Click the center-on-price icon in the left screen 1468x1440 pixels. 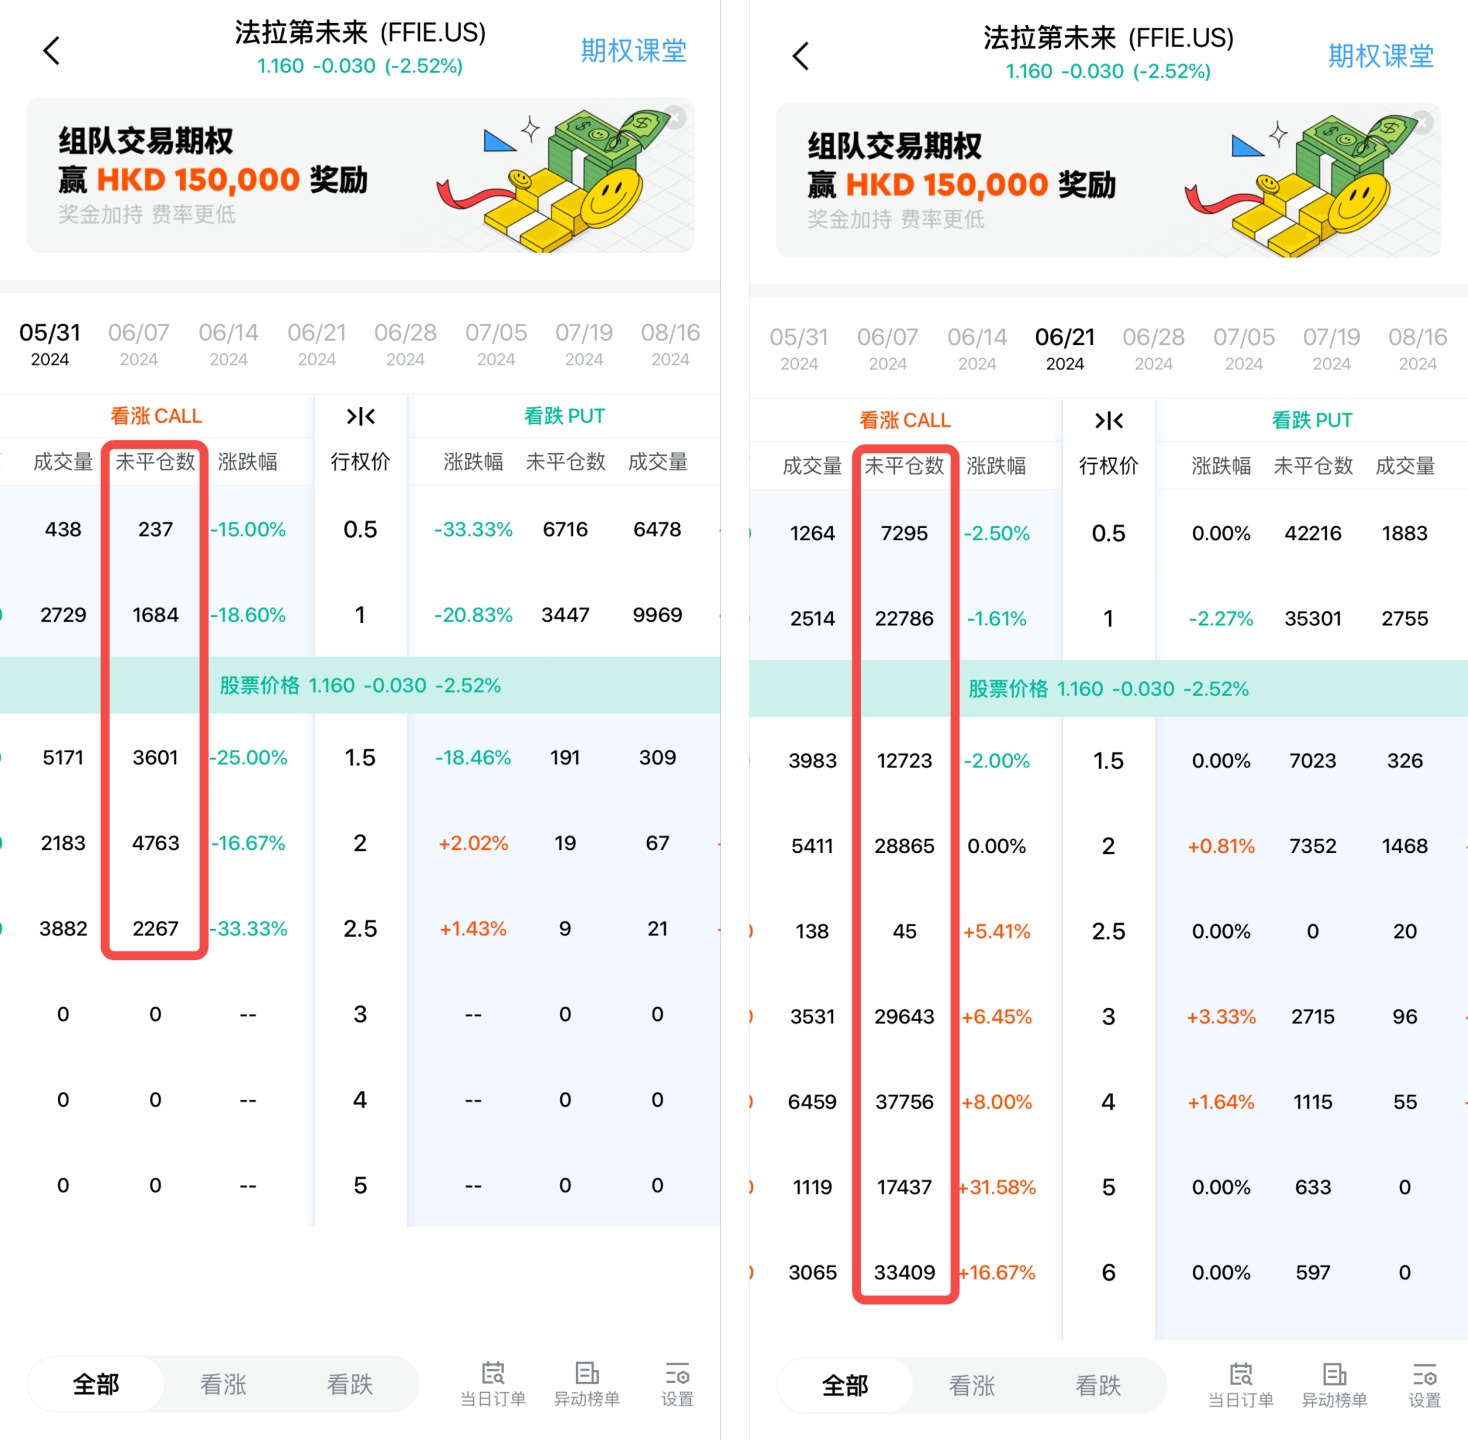click(x=361, y=416)
